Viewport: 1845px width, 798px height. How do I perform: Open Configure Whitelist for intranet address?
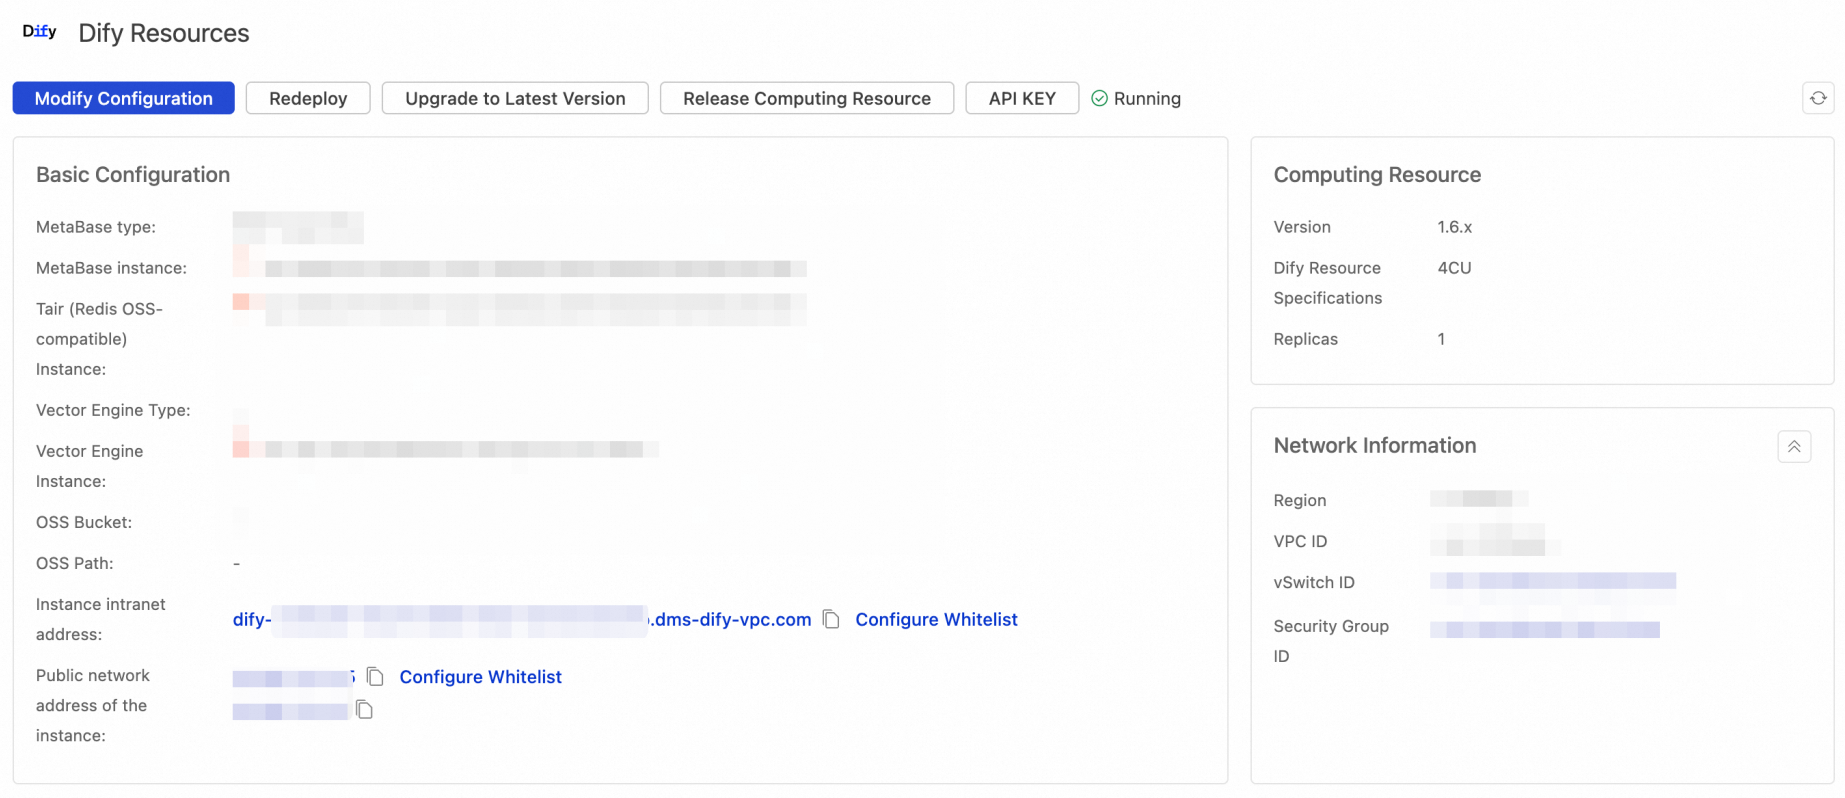coord(936,619)
